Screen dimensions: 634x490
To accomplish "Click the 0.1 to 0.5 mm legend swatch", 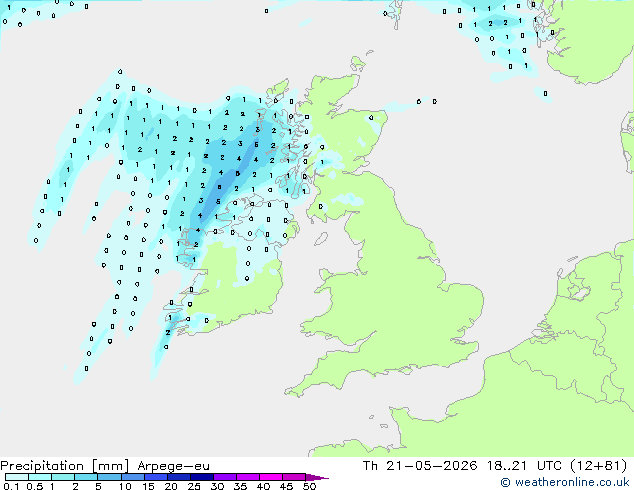I will point(17,477).
